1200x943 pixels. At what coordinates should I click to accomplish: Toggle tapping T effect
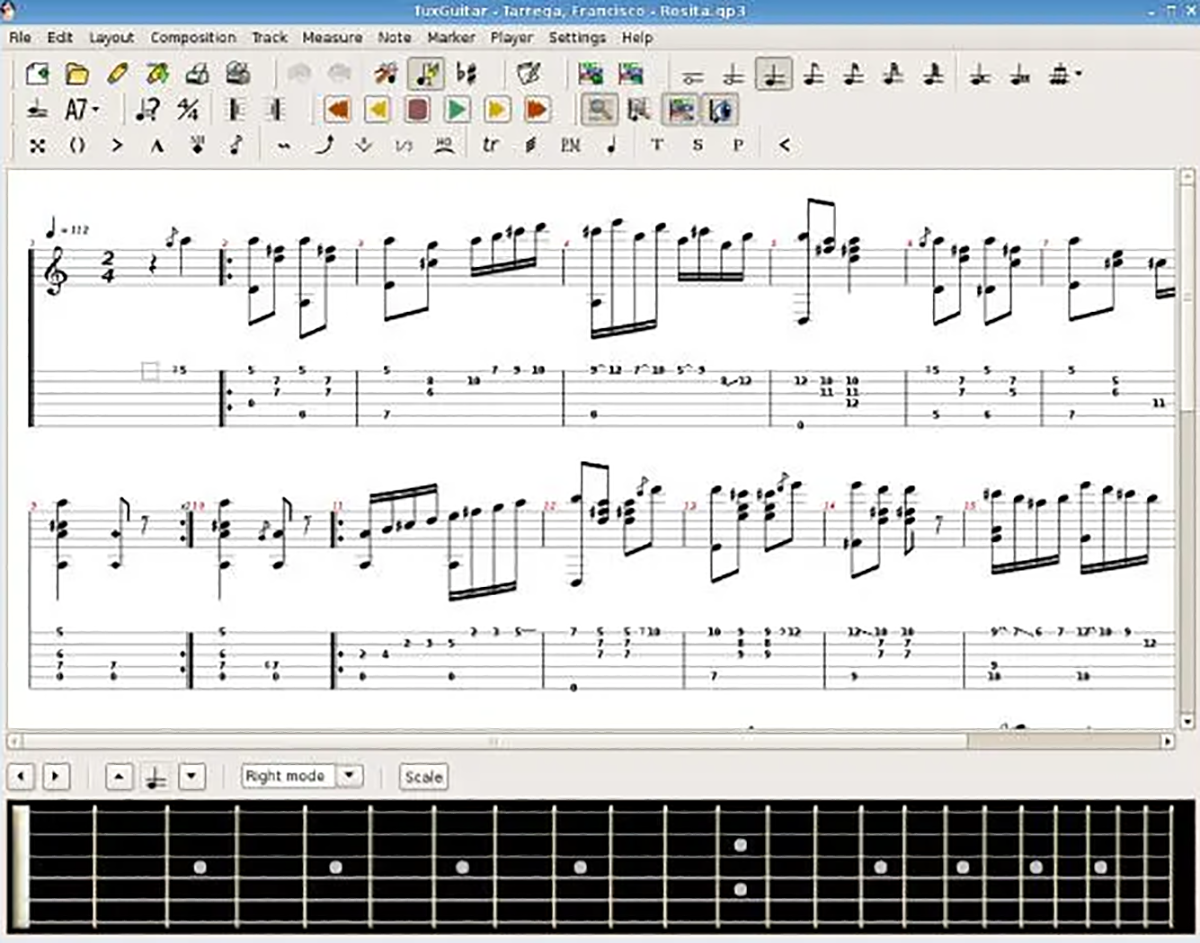tap(657, 145)
